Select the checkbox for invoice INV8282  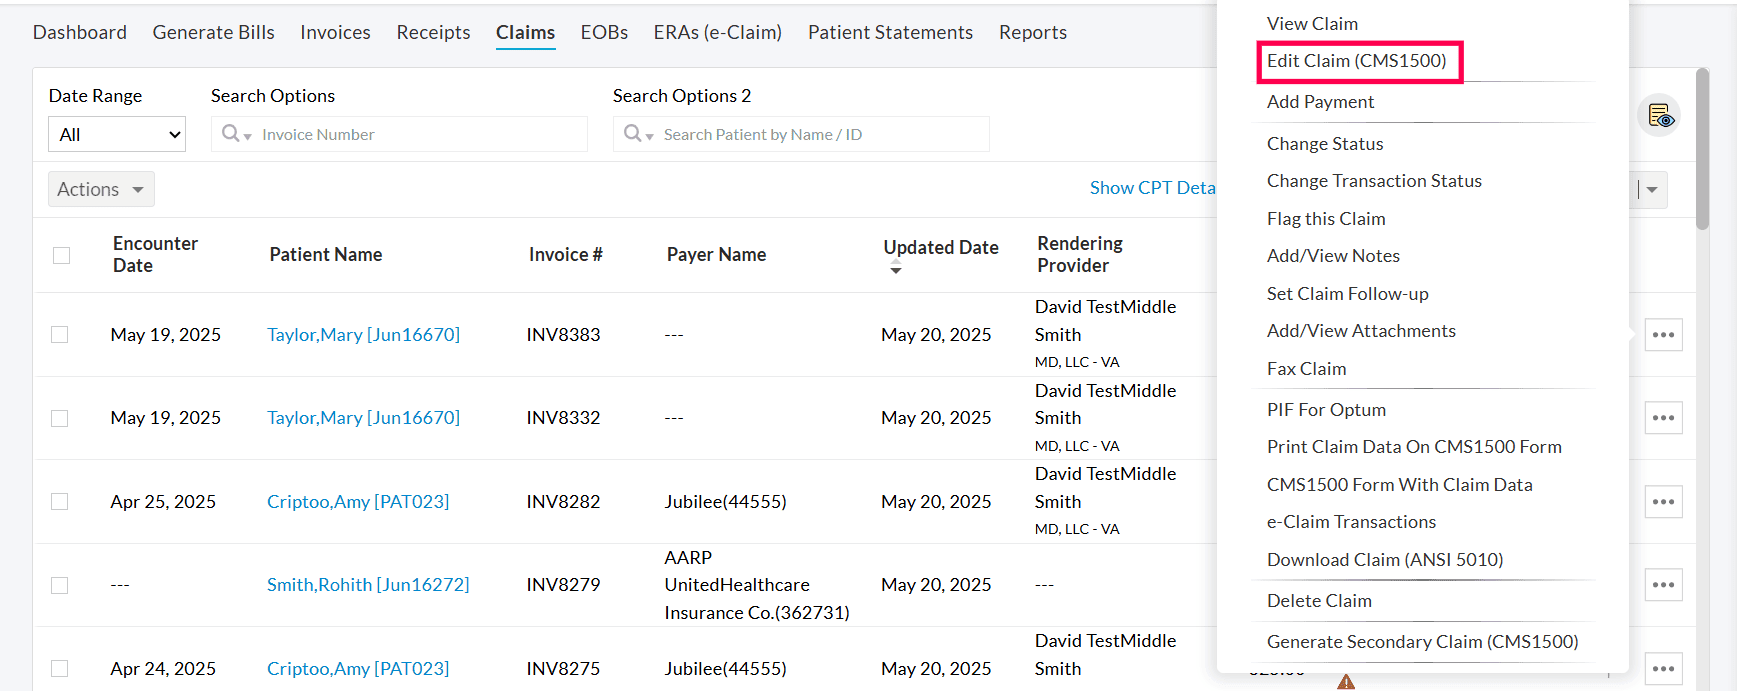point(60,502)
